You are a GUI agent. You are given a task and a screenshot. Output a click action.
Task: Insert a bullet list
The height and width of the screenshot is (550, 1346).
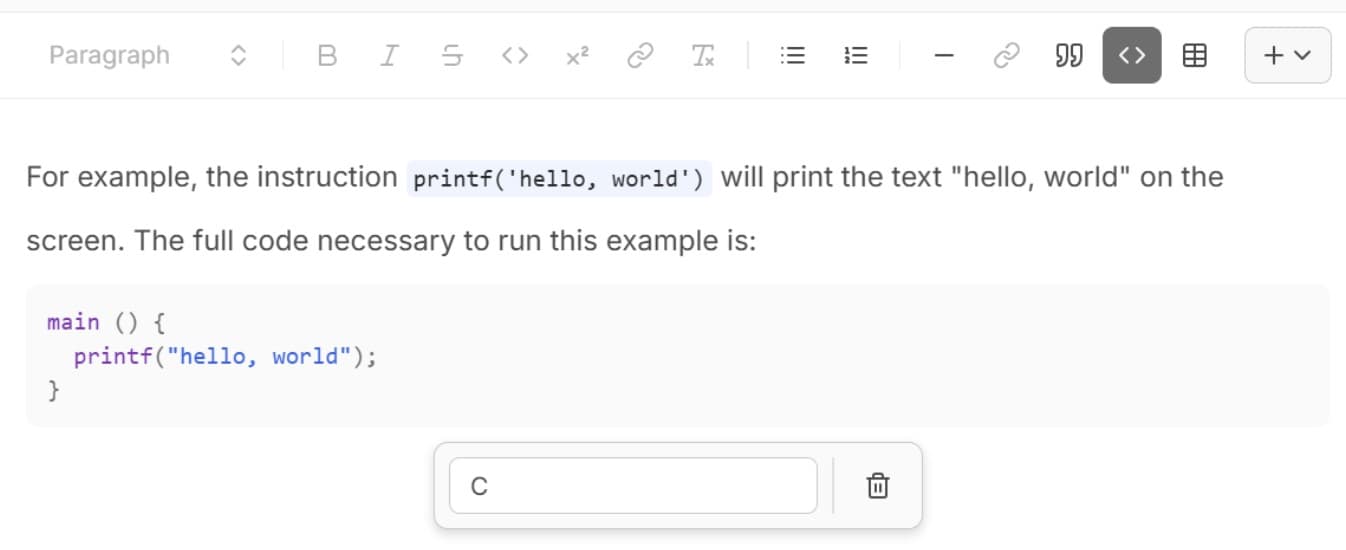792,56
